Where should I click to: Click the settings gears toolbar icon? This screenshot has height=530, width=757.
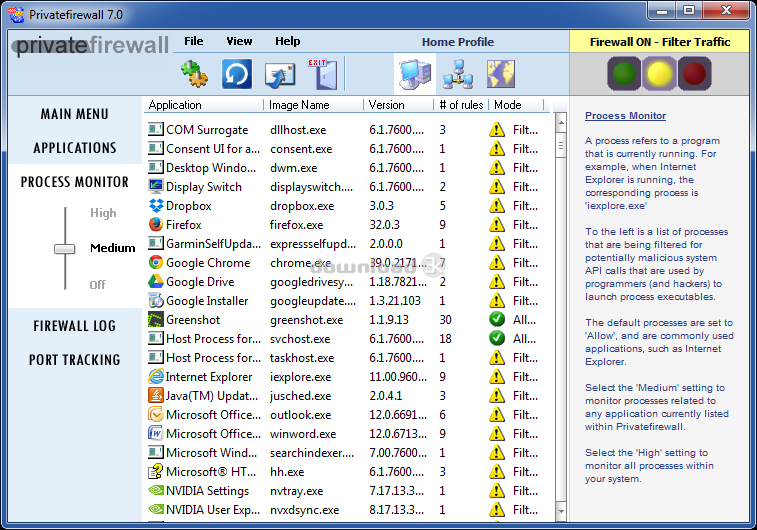[x=193, y=74]
